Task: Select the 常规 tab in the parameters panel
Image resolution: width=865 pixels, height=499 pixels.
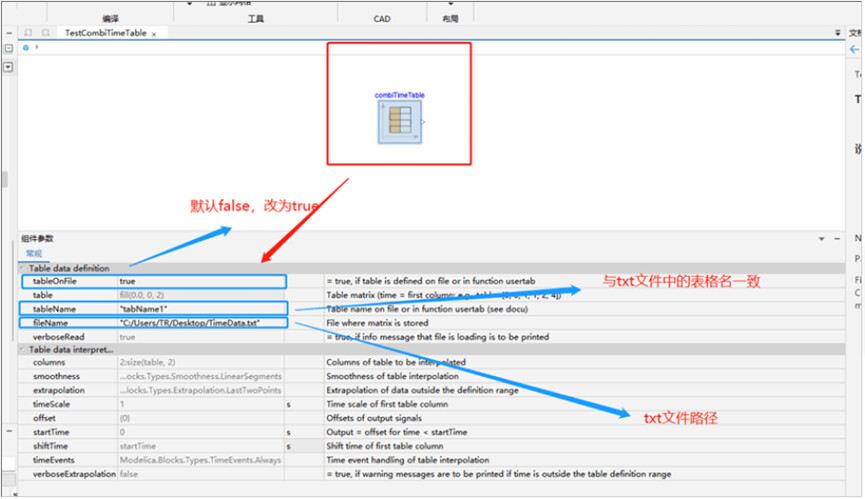Action: click(x=34, y=254)
